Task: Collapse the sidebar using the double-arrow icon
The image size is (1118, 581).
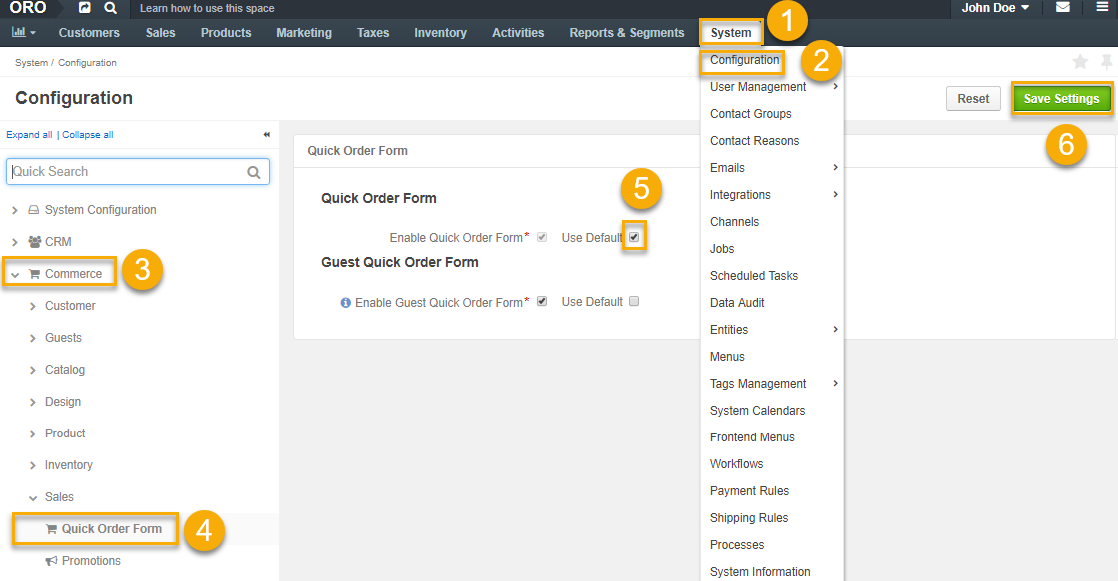Action: coord(266,133)
